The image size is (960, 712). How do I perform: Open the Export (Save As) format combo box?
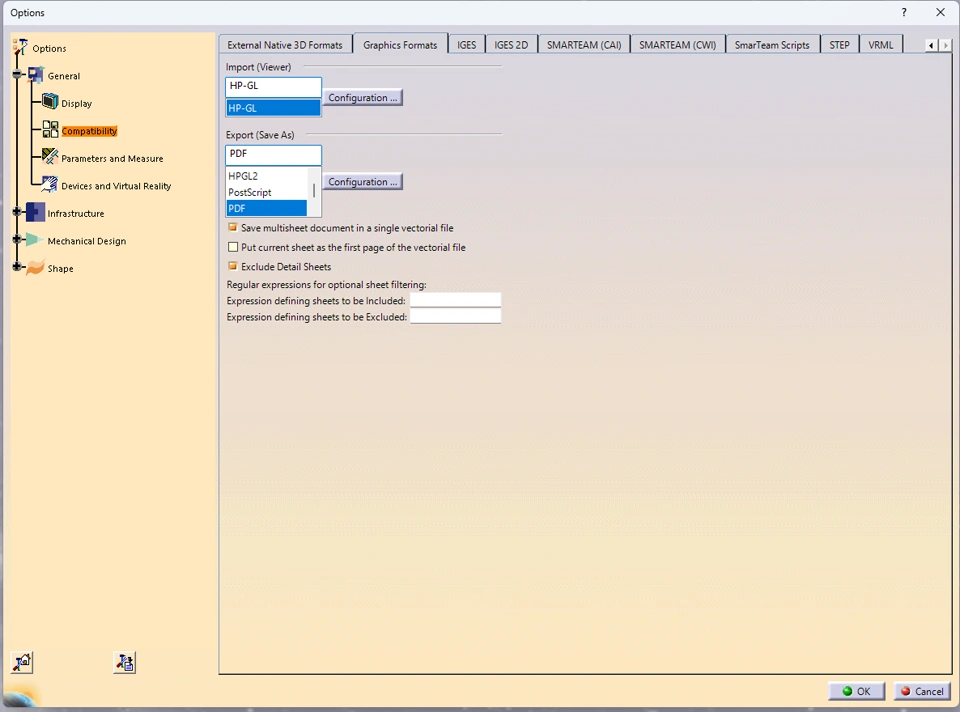point(273,154)
